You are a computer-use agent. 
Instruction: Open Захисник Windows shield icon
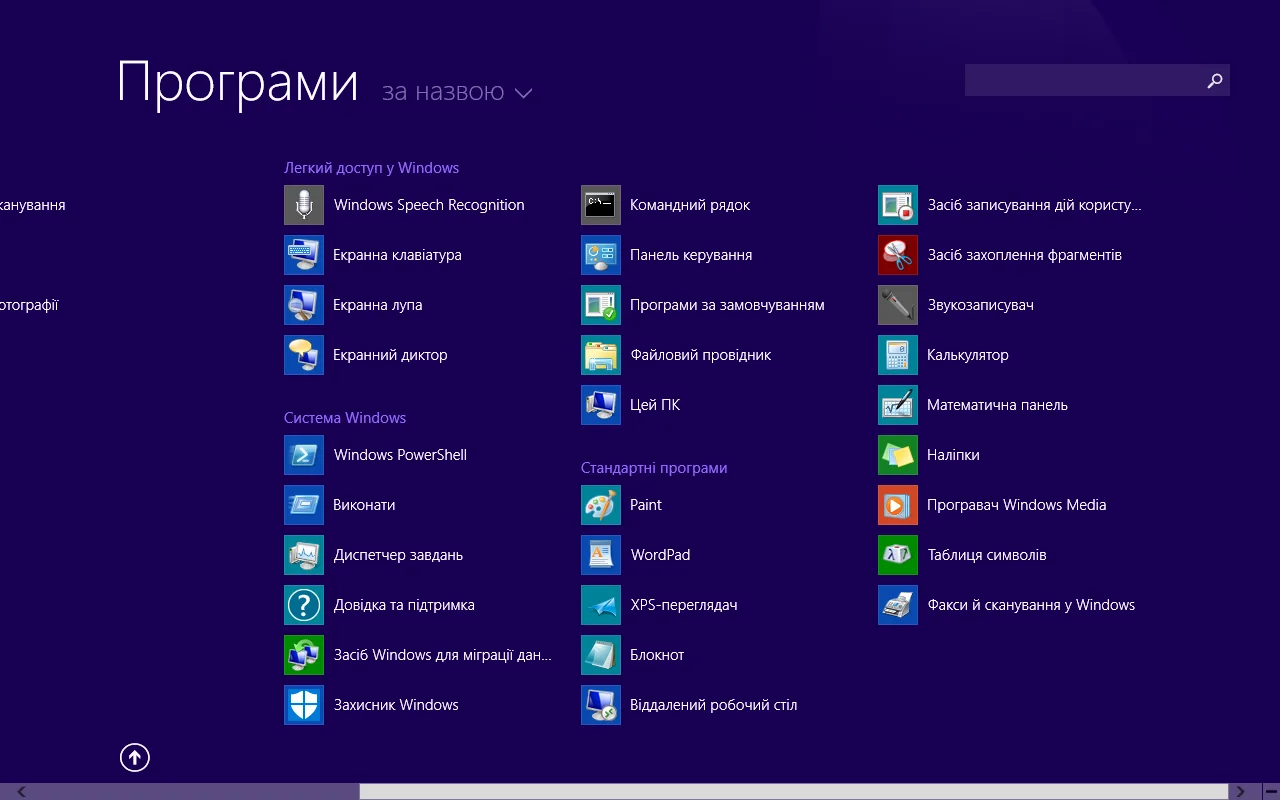[304, 705]
